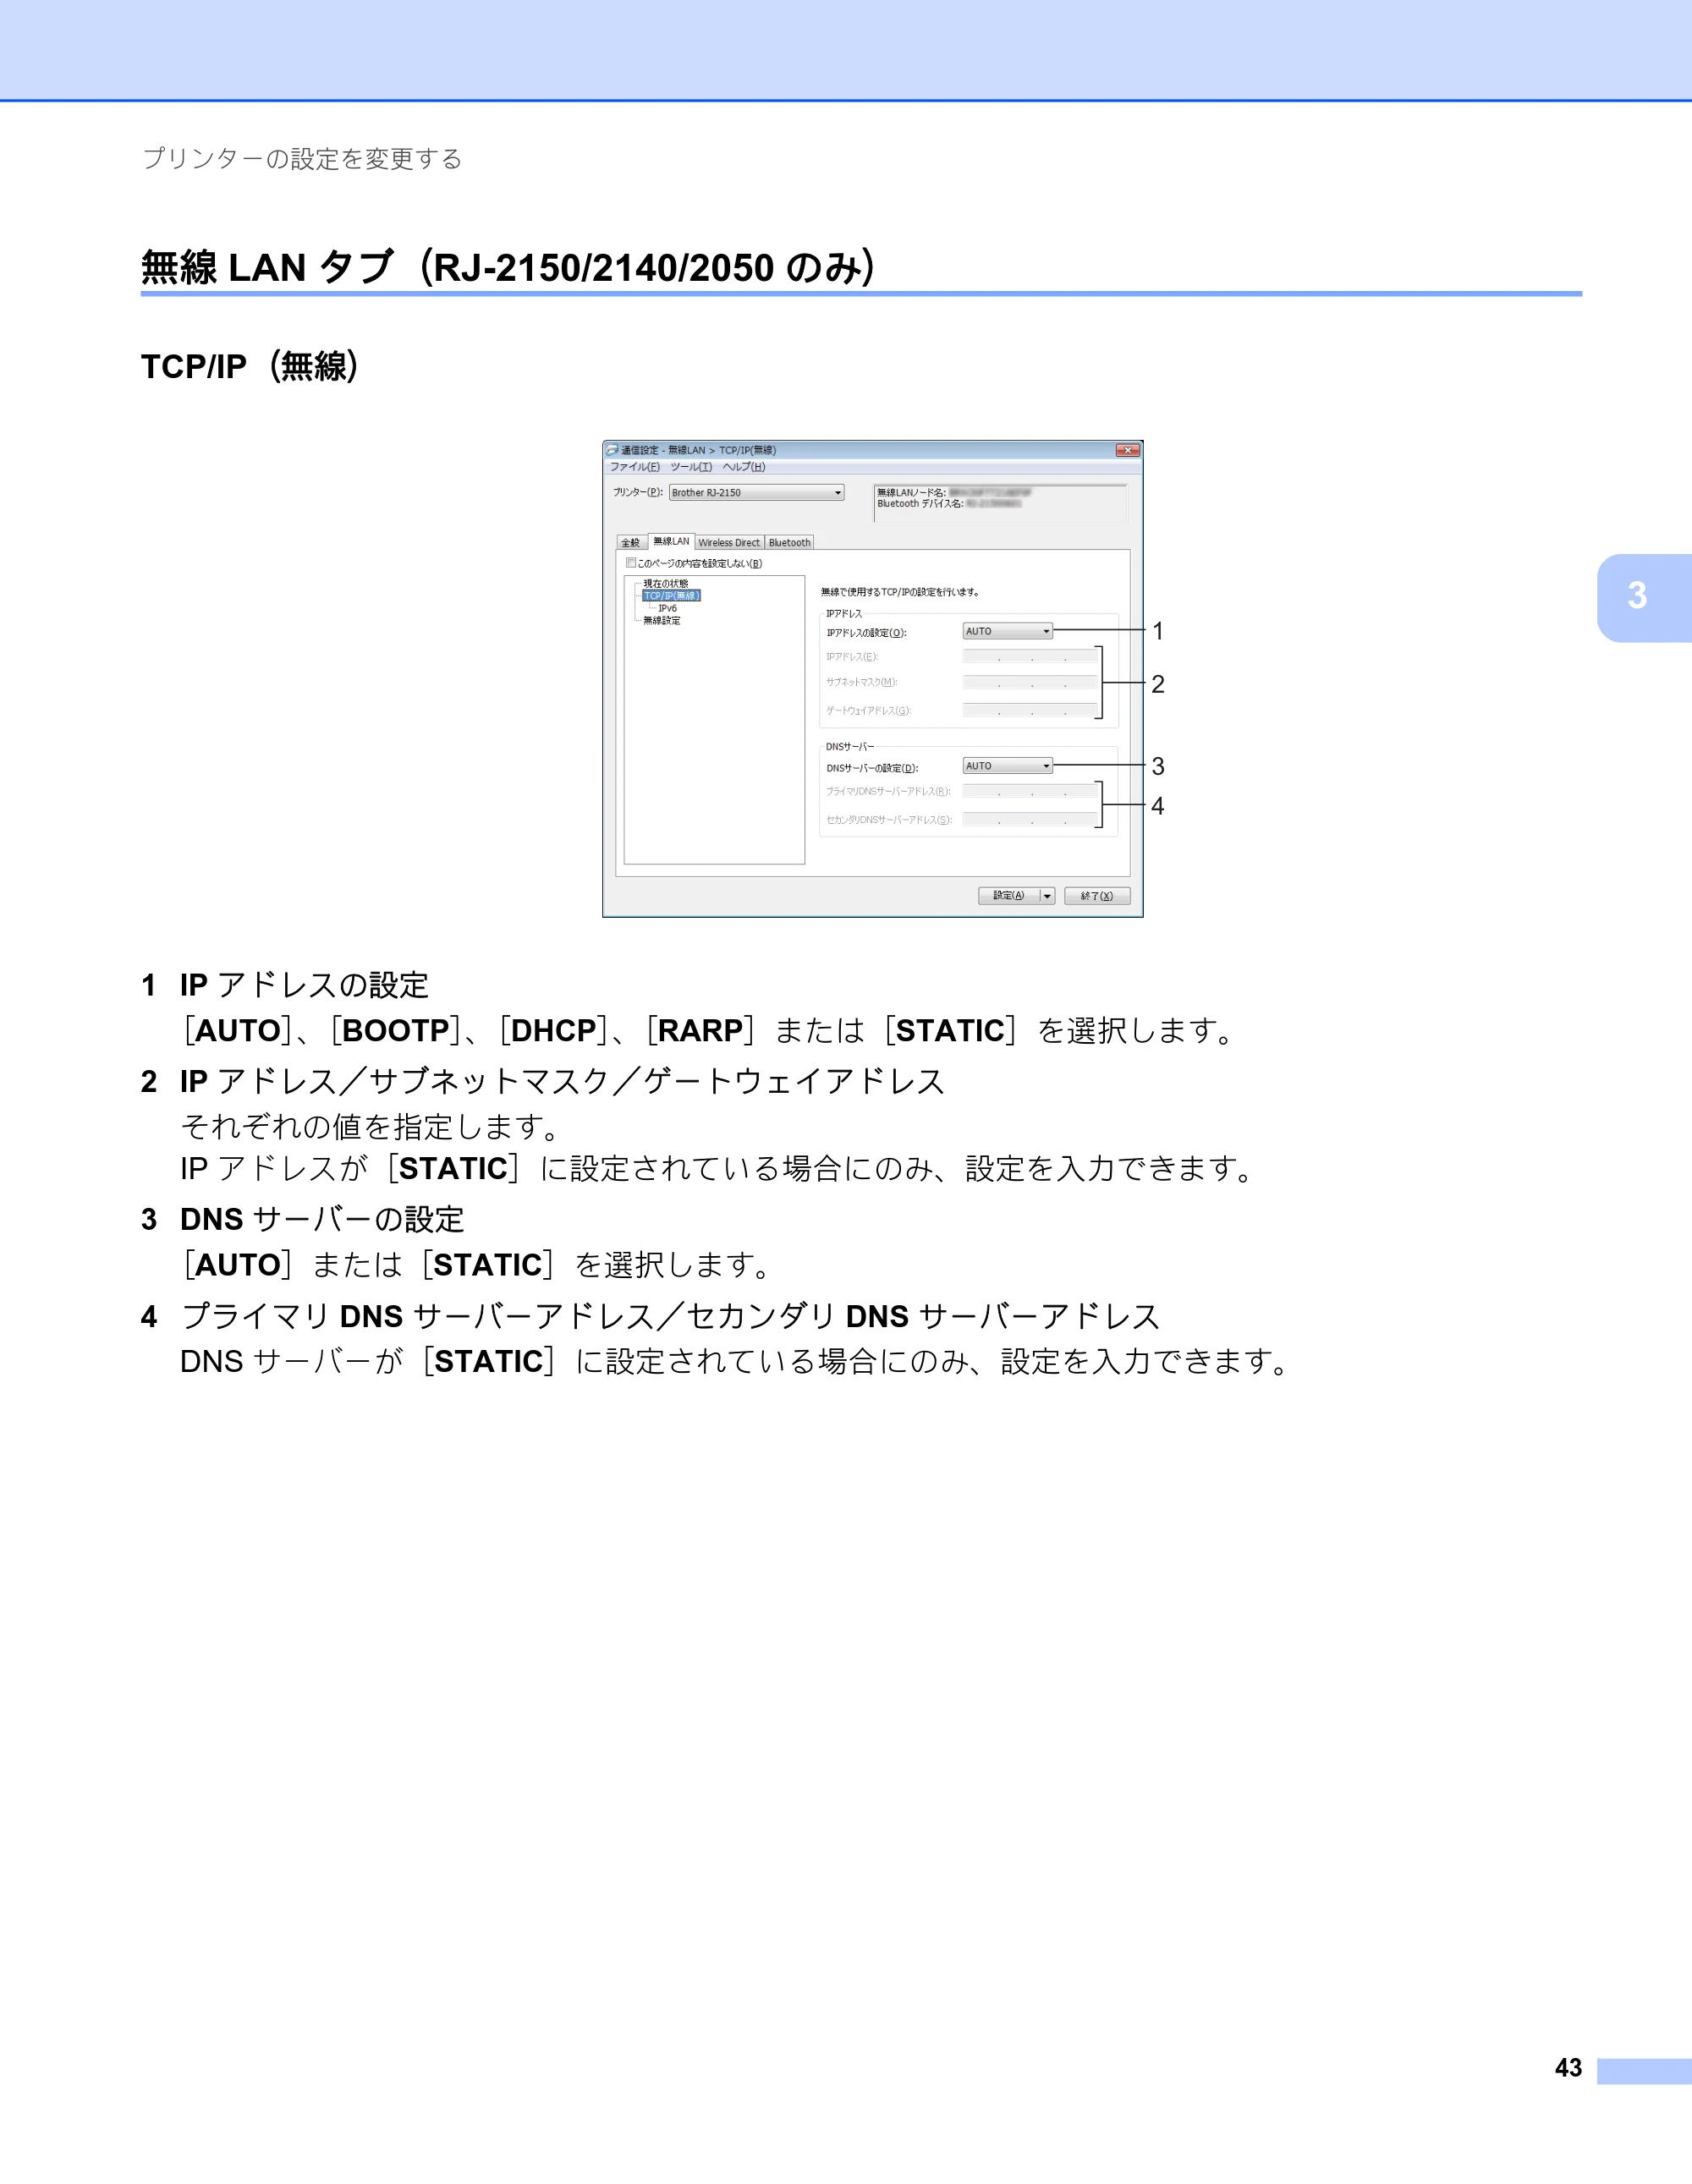Click the 終了(X) button

coord(1097,896)
